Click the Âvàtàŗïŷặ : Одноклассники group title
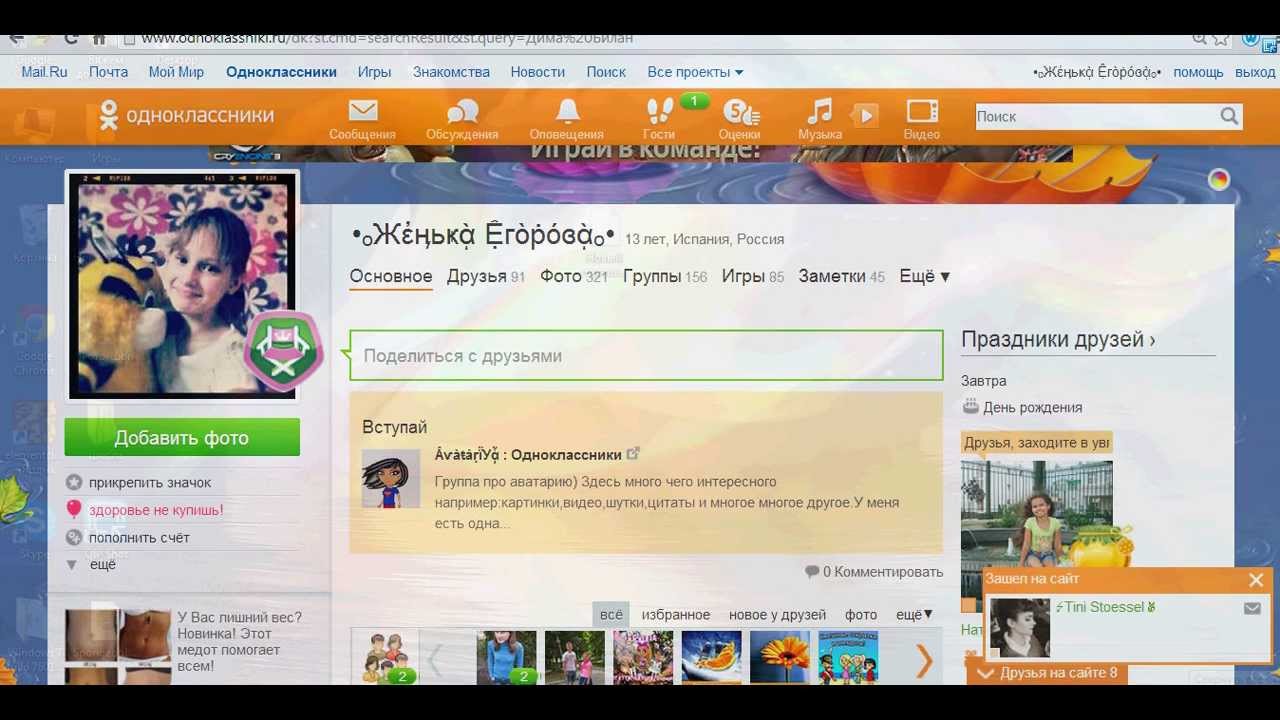This screenshot has width=1280, height=720. coord(528,455)
